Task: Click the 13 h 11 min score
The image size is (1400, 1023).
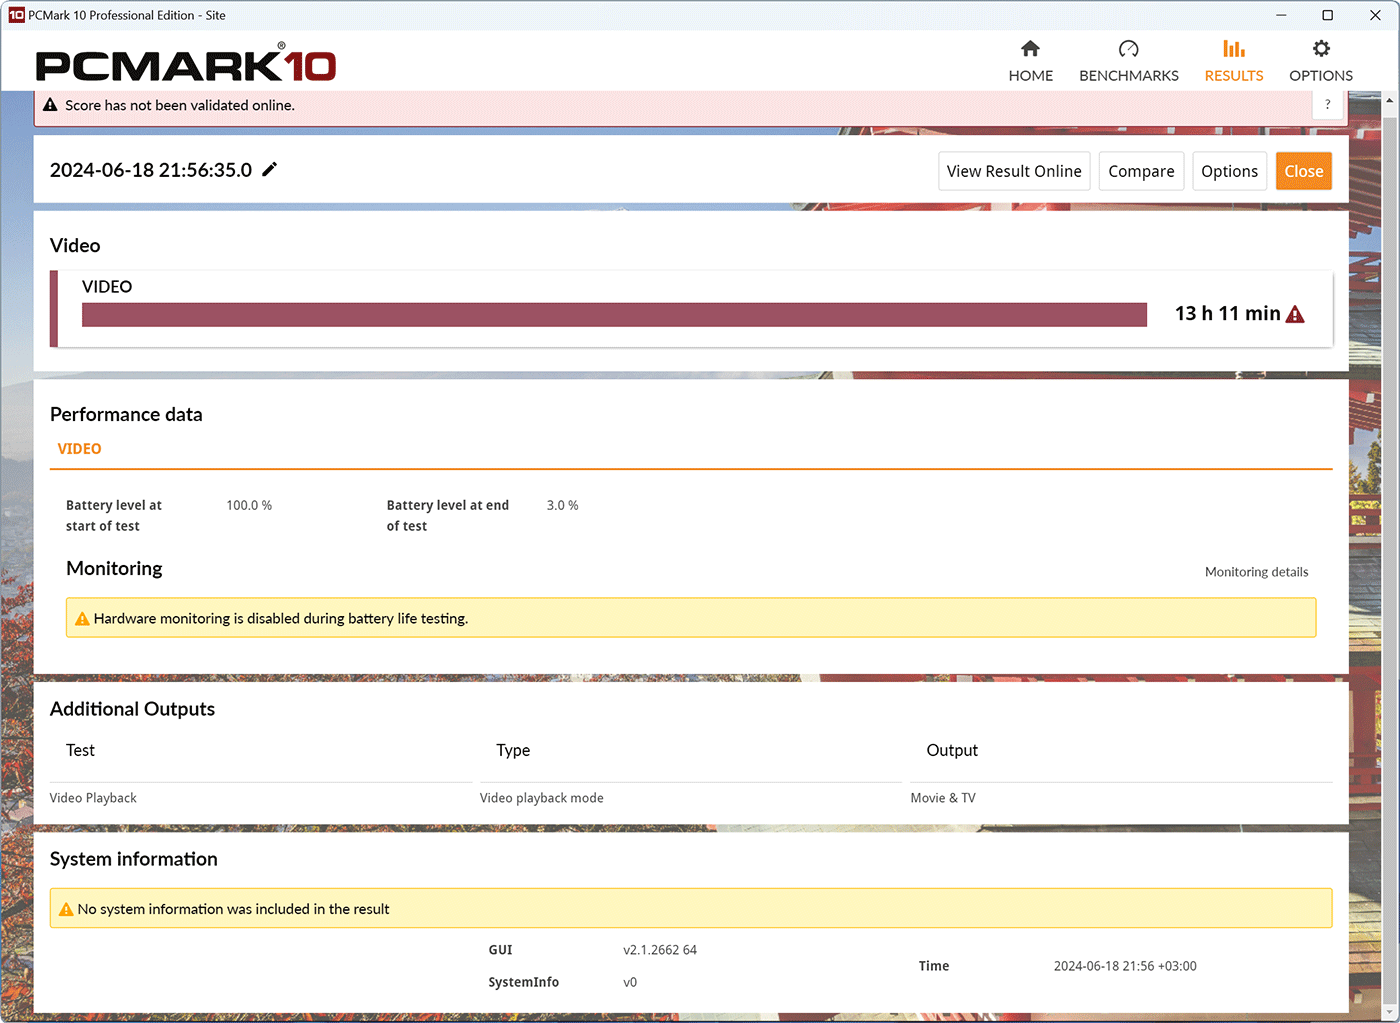Action: point(1227,314)
